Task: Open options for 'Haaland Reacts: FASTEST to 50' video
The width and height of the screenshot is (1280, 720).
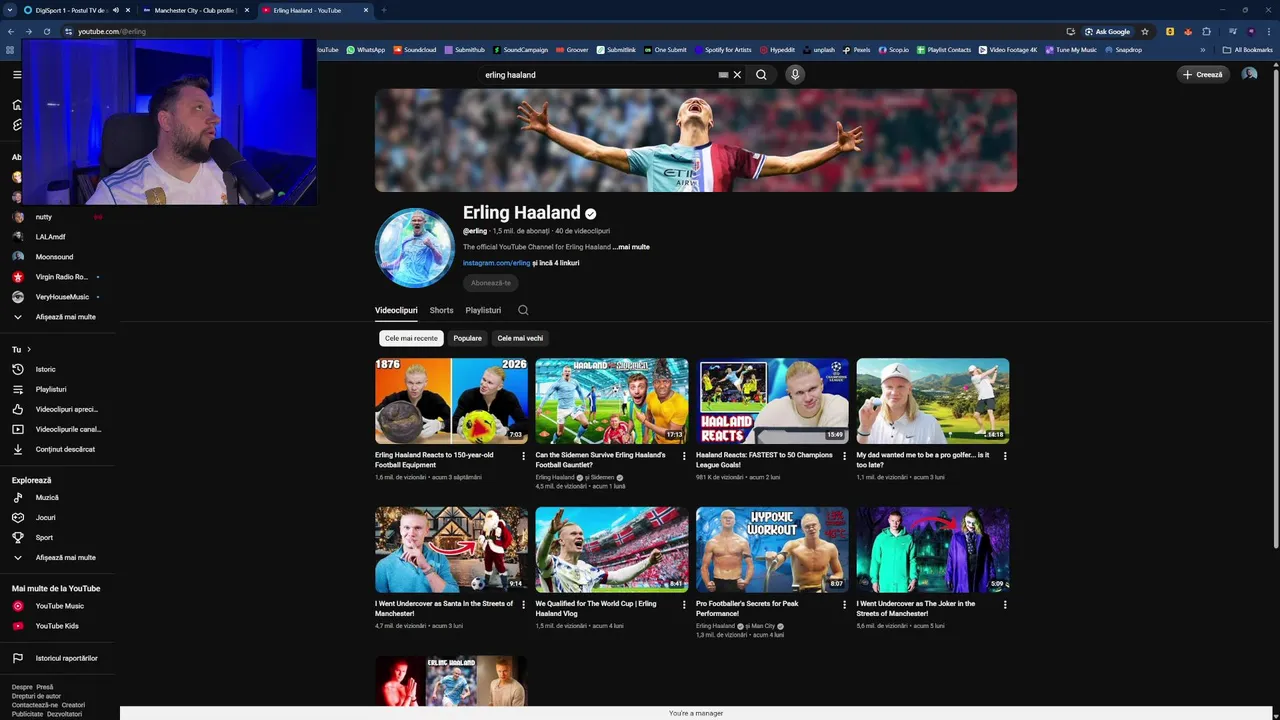Action: tap(845, 456)
